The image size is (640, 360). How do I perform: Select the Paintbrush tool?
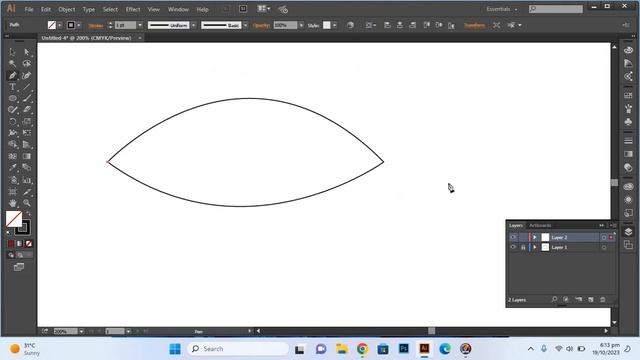27,98
